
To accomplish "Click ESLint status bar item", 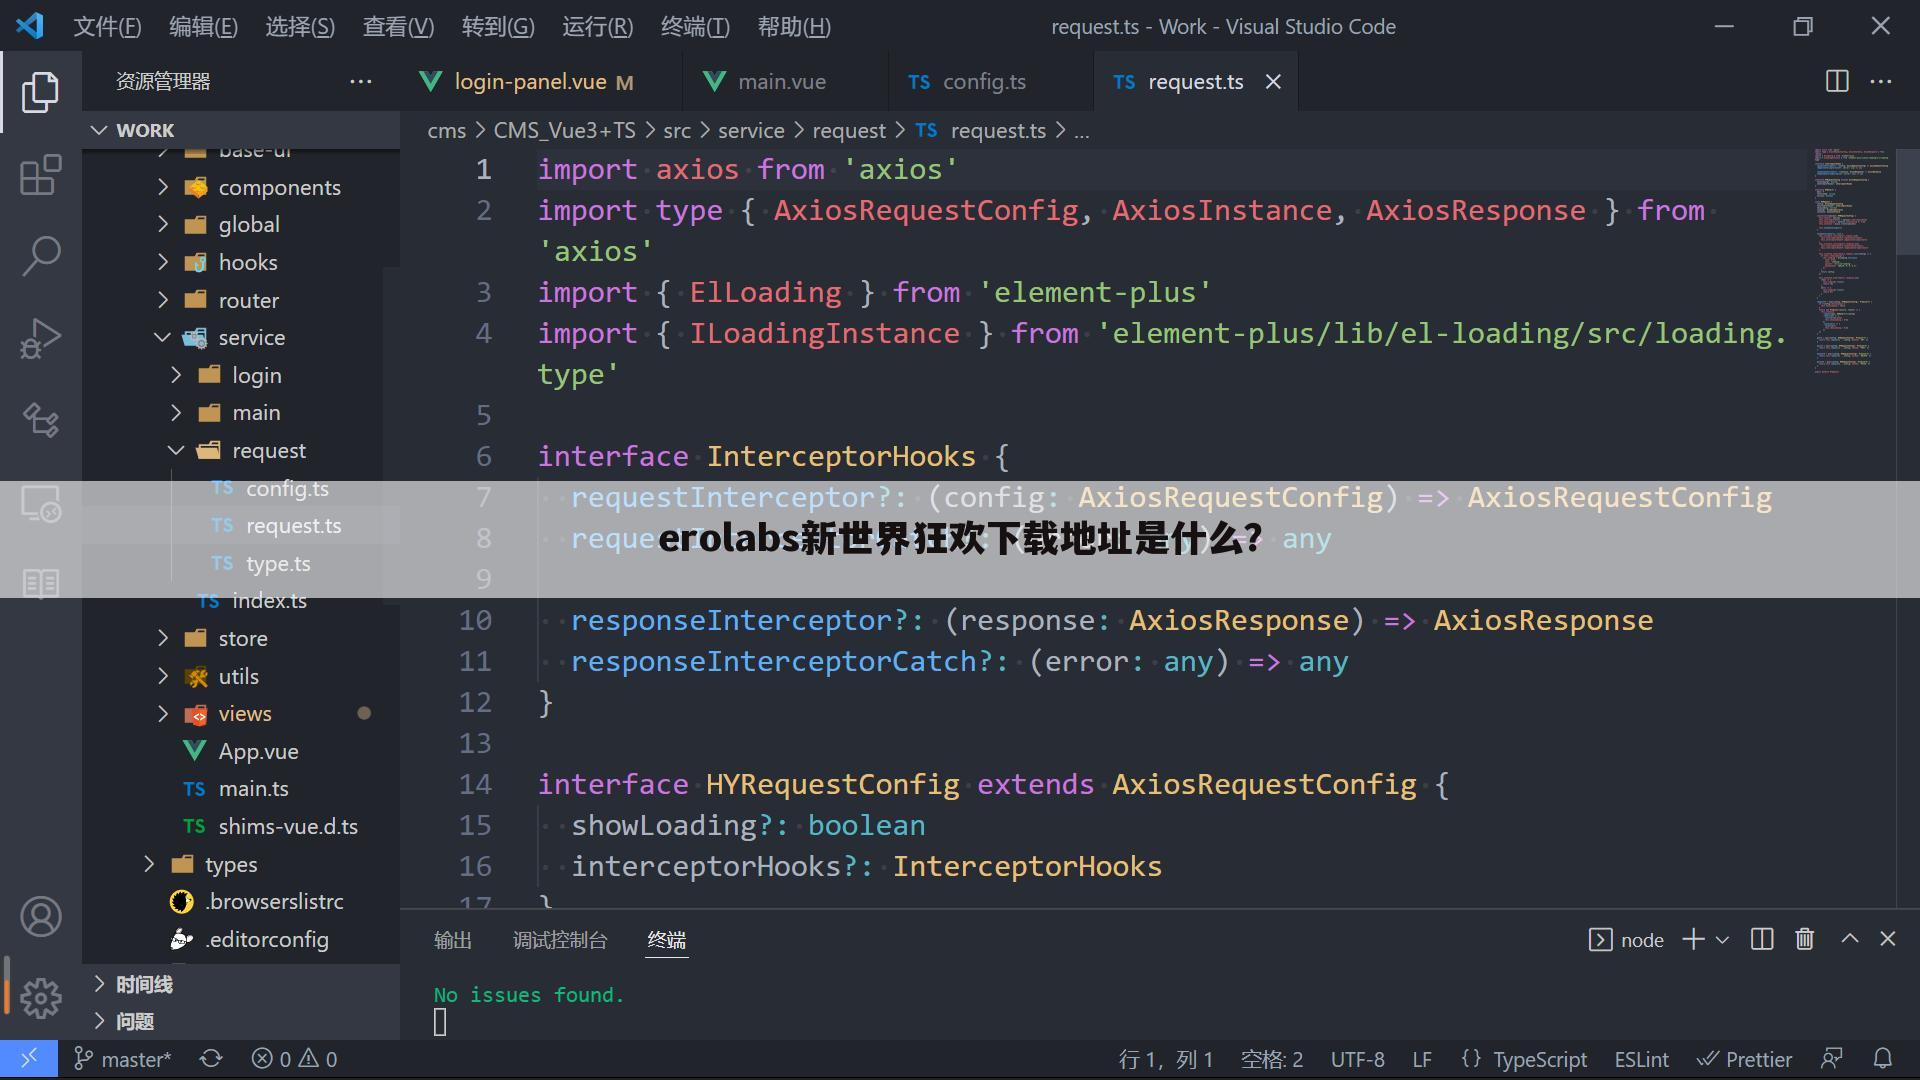I will pos(1641,1059).
